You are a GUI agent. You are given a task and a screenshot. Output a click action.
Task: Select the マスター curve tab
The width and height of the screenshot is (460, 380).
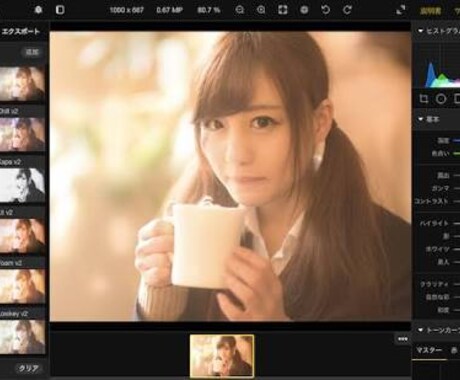429,350
